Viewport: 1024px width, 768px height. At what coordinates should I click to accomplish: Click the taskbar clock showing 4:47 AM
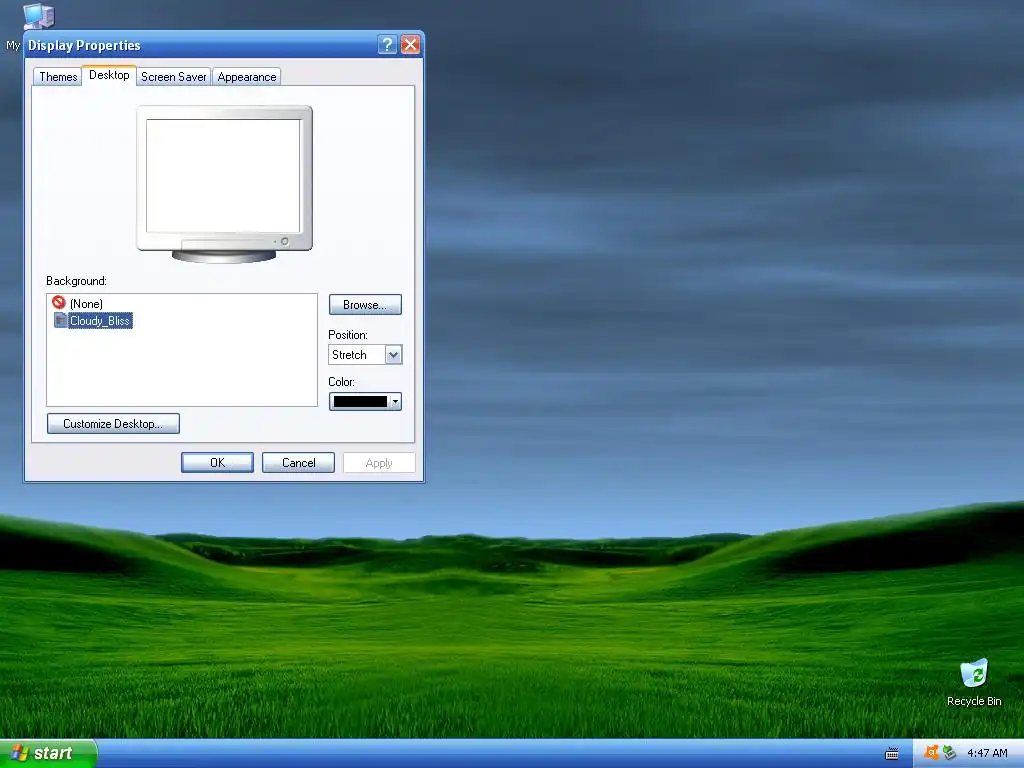point(987,753)
